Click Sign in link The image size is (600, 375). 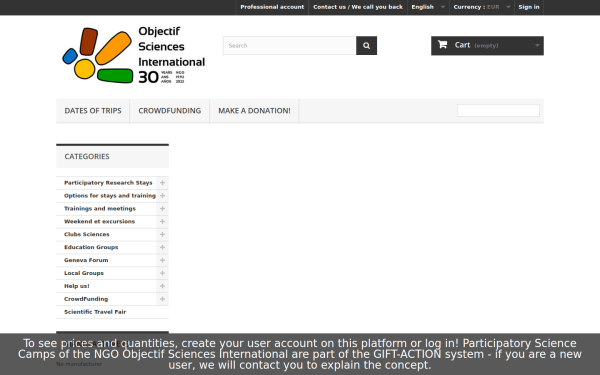(529, 7)
